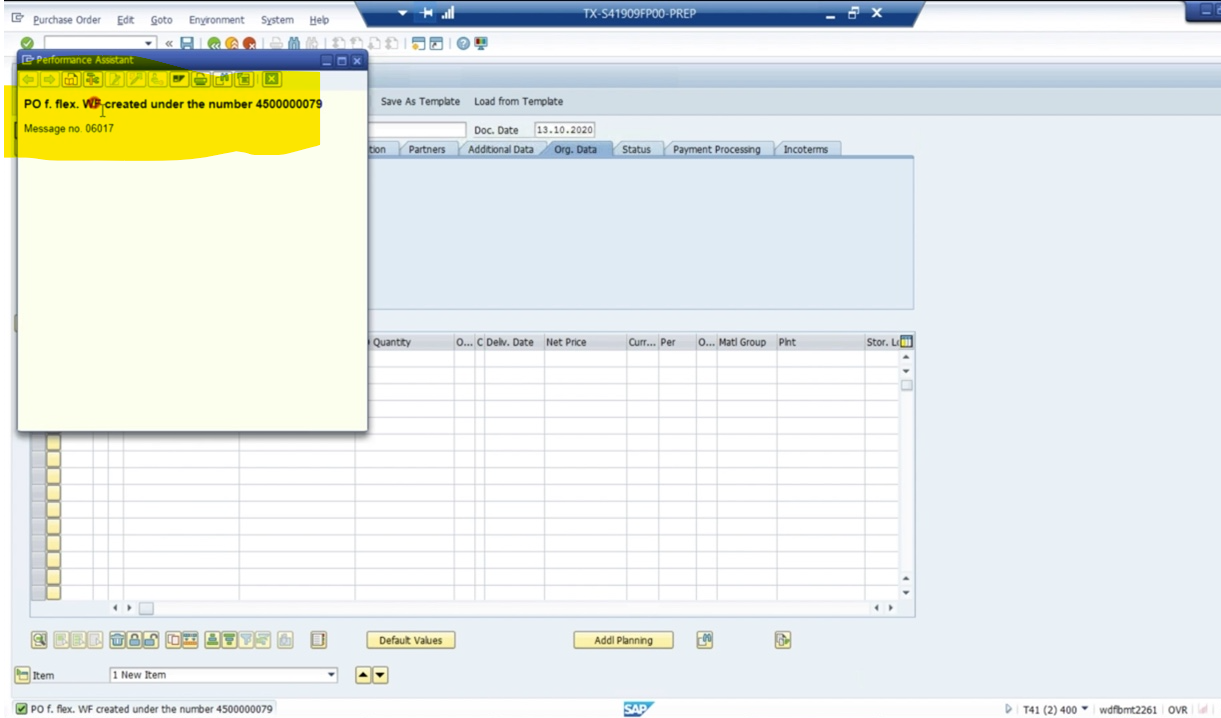Open the Incoterms tab

[805, 149]
